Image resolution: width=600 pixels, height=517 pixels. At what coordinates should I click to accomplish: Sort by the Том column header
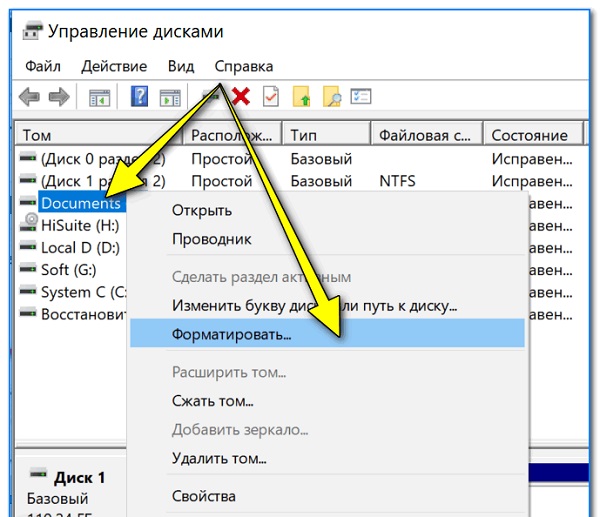click(99, 135)
